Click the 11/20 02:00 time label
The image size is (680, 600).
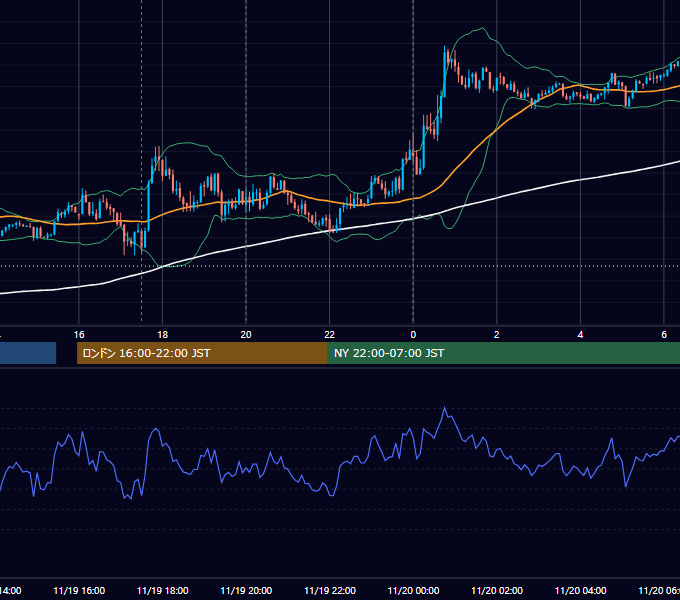497,590
